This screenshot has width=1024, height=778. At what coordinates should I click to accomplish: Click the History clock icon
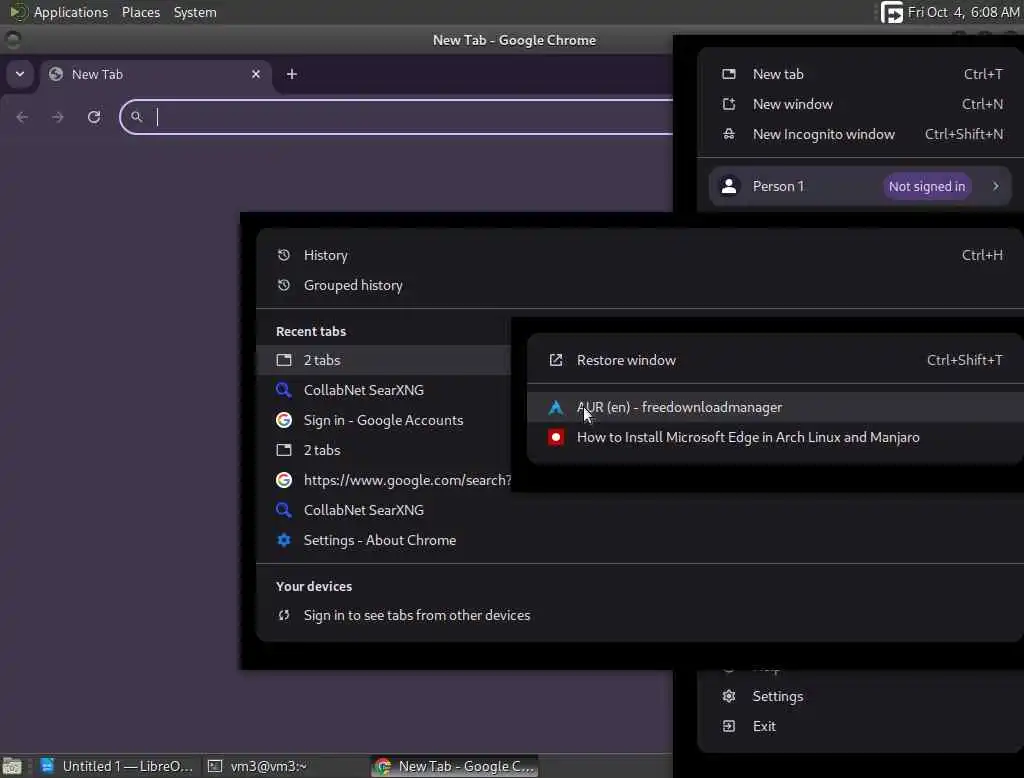283,255
